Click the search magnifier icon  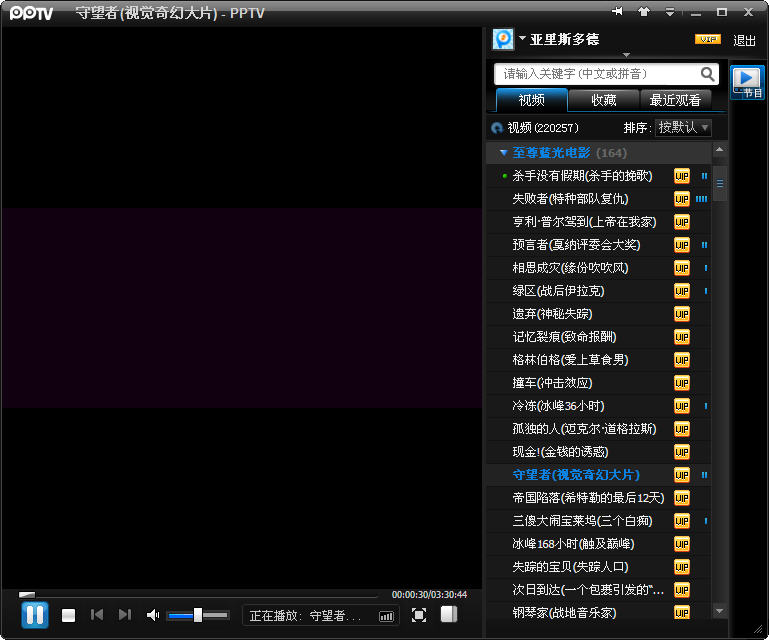[708, 74]
